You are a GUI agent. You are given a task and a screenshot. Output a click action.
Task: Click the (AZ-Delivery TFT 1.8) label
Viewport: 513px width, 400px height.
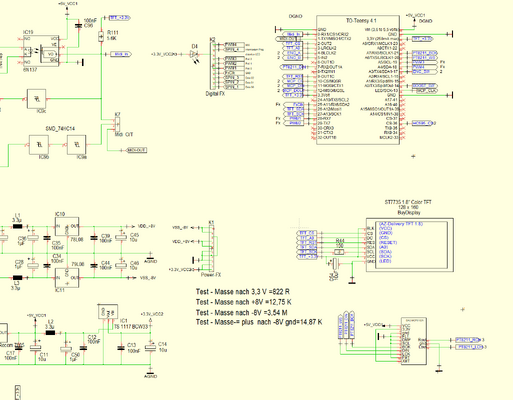[x=401, y=224]
